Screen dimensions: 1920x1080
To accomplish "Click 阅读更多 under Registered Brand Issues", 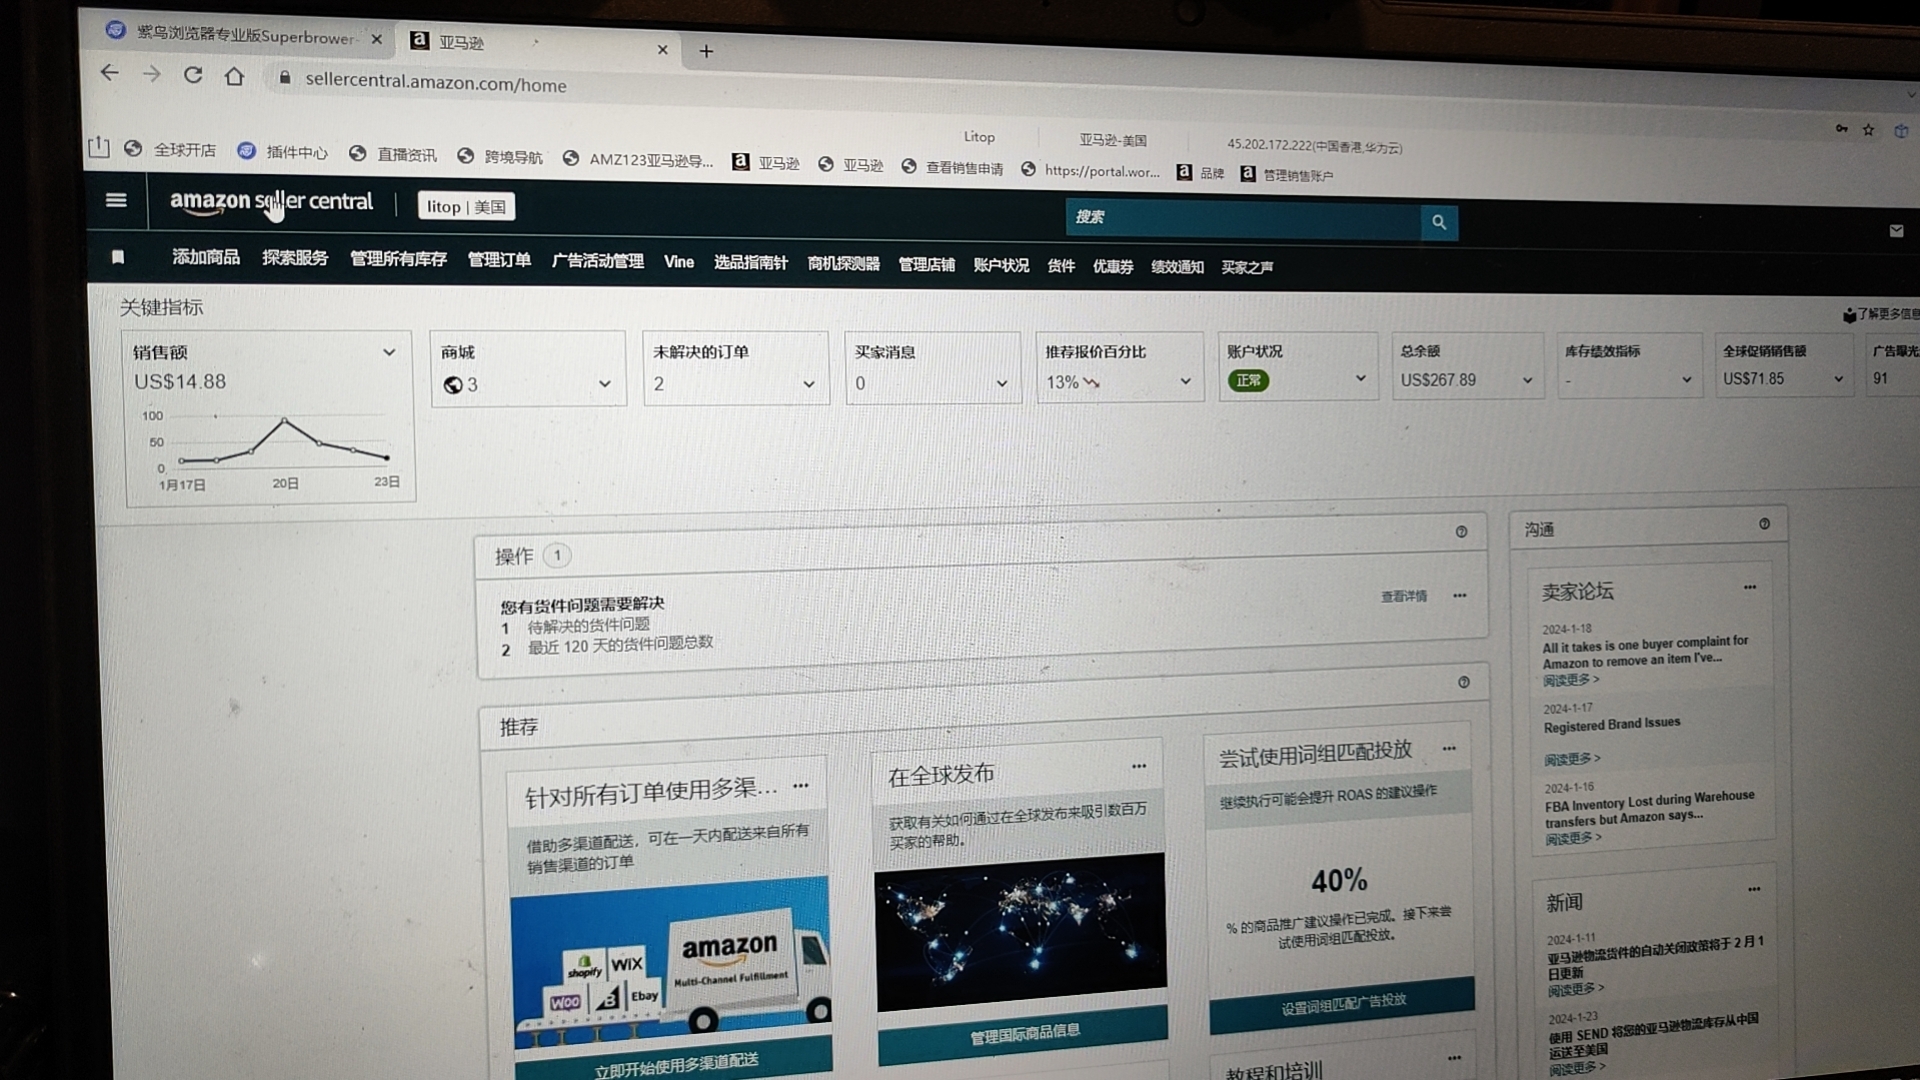I will pyautogui.click(x=1572, y=759).
